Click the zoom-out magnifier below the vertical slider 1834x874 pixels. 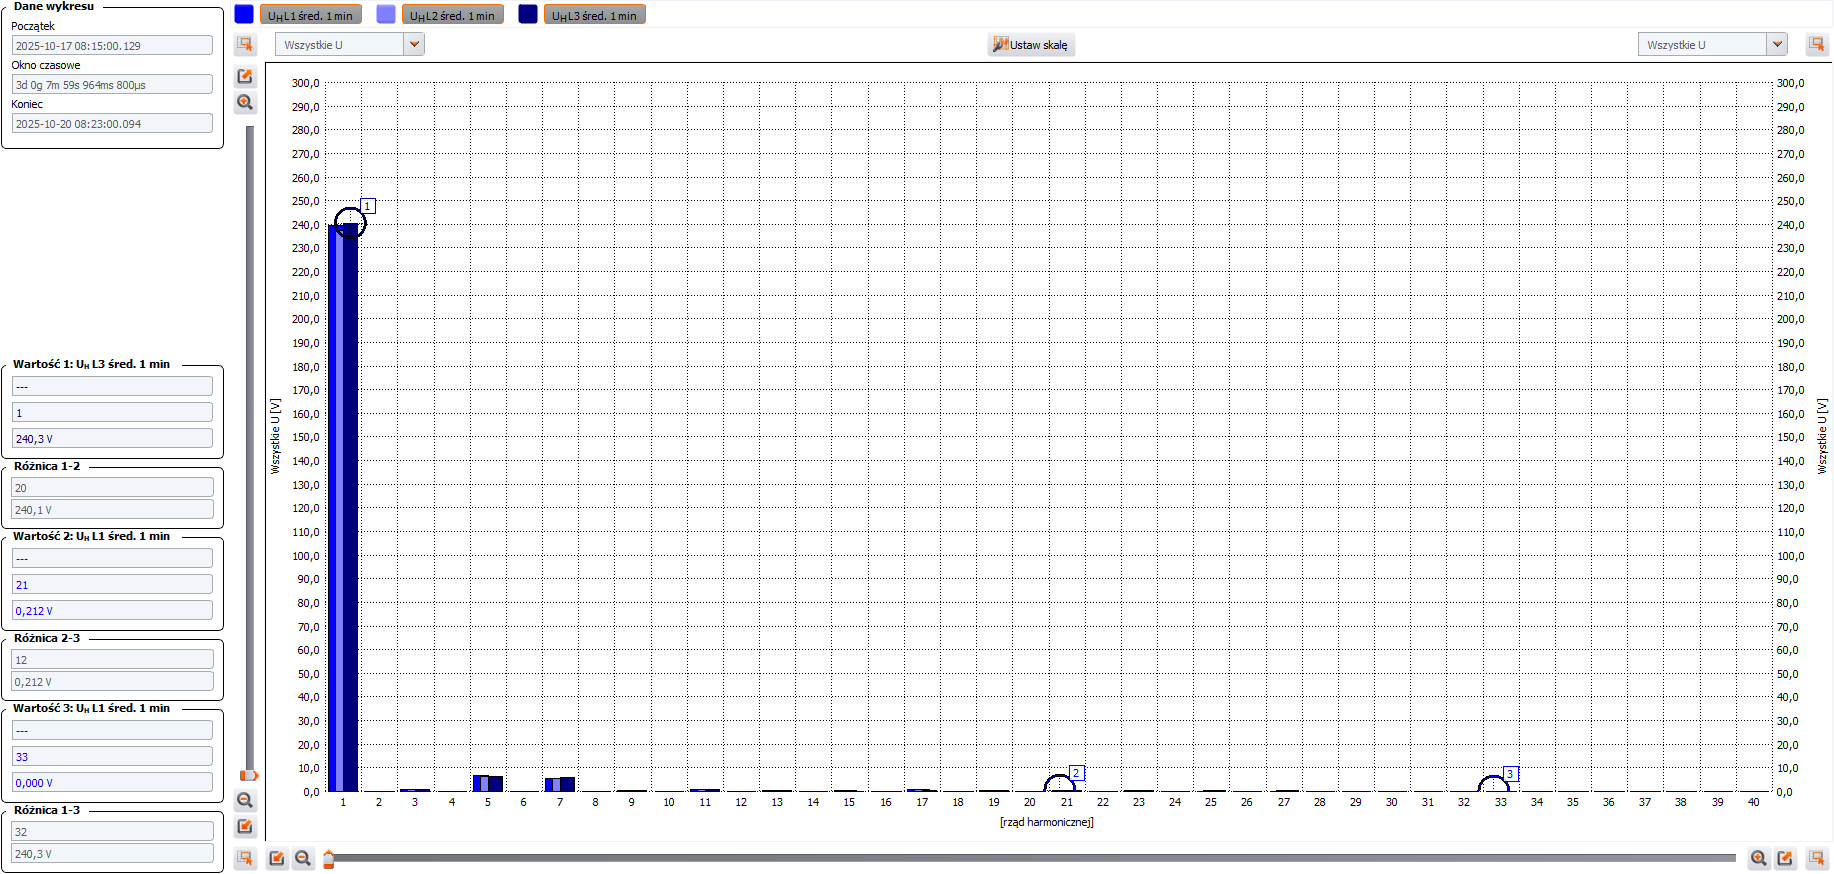(245, 801)
